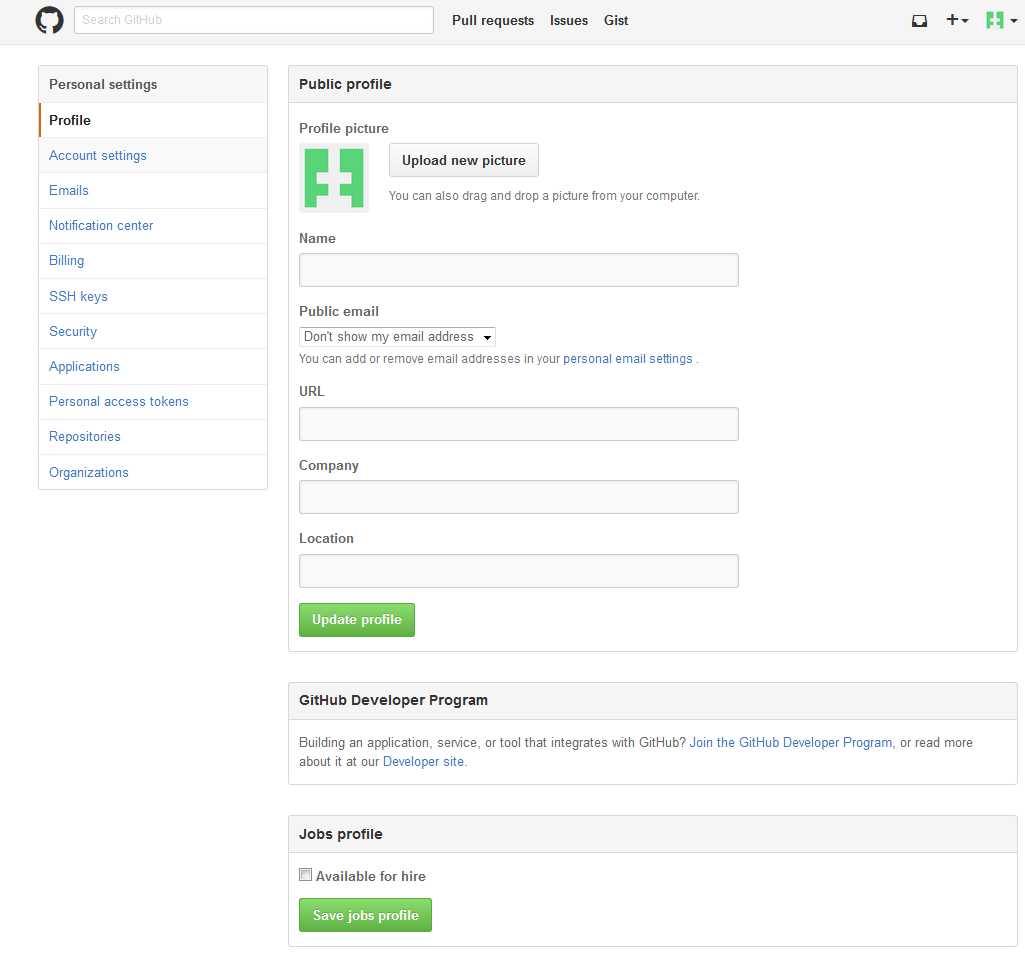Click the Search GitHub field
Viewport: 1025px width, 959px height.
(x=254, y=20)
